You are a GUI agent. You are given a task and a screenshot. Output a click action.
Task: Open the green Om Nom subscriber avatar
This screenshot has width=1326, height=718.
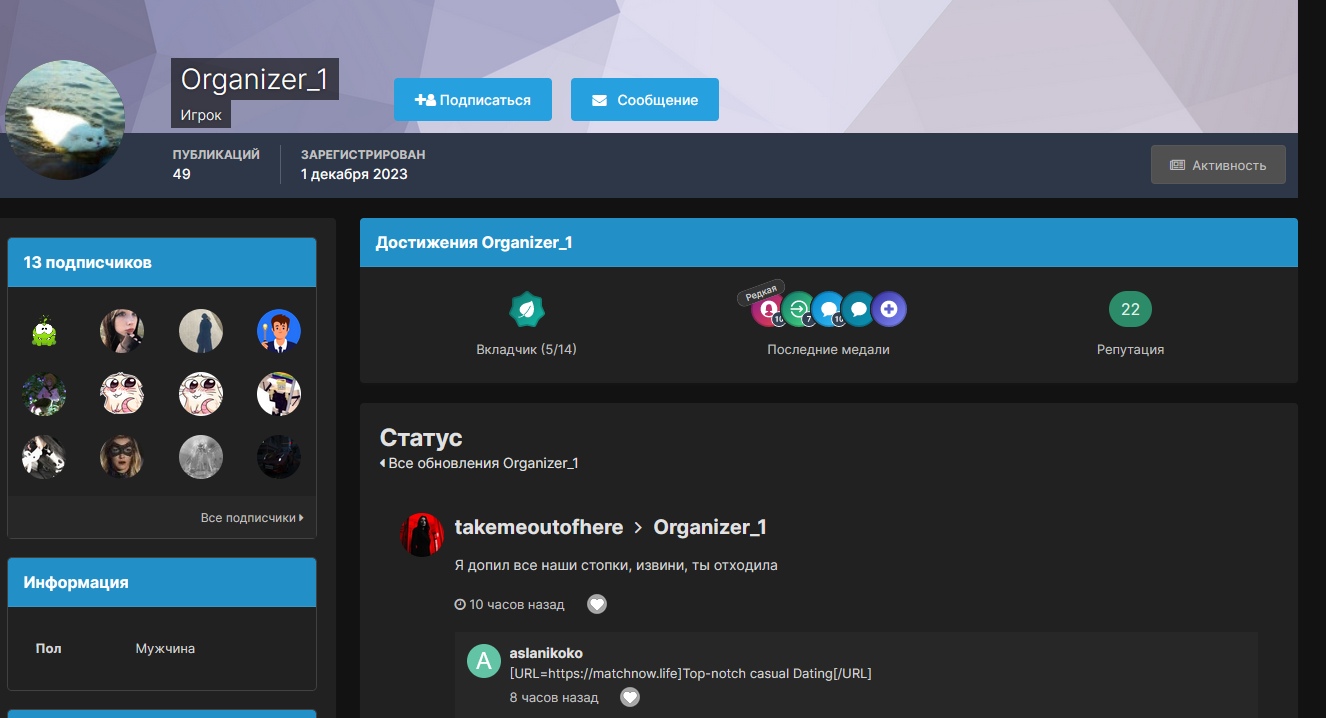point(44,331)
